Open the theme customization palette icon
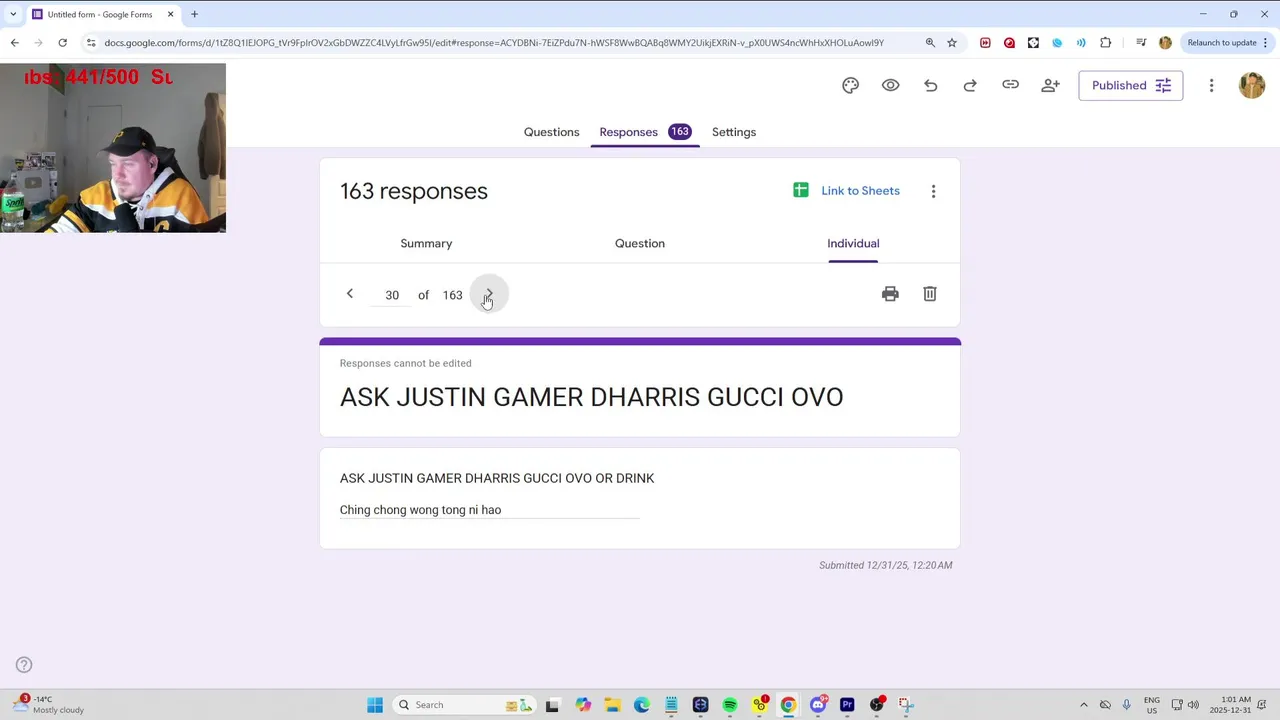The height and width of the screenshot is (720, 1280). click(850, 86)
